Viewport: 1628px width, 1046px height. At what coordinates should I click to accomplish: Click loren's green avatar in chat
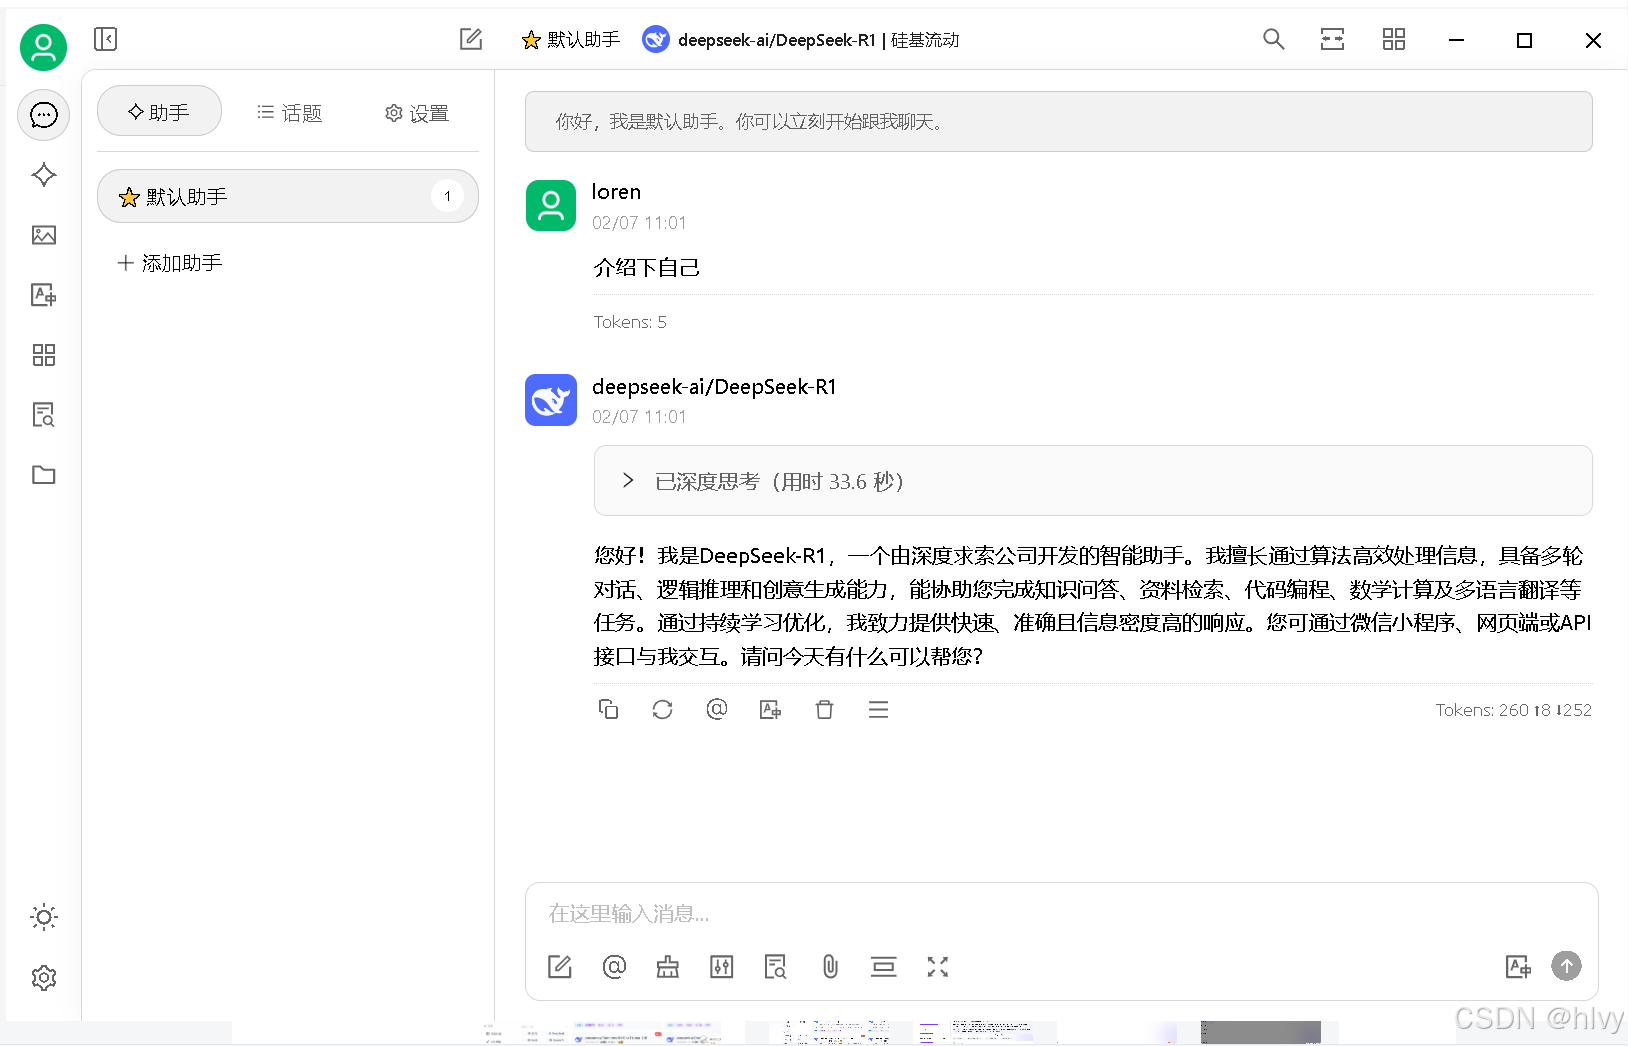tap(551, 205)
